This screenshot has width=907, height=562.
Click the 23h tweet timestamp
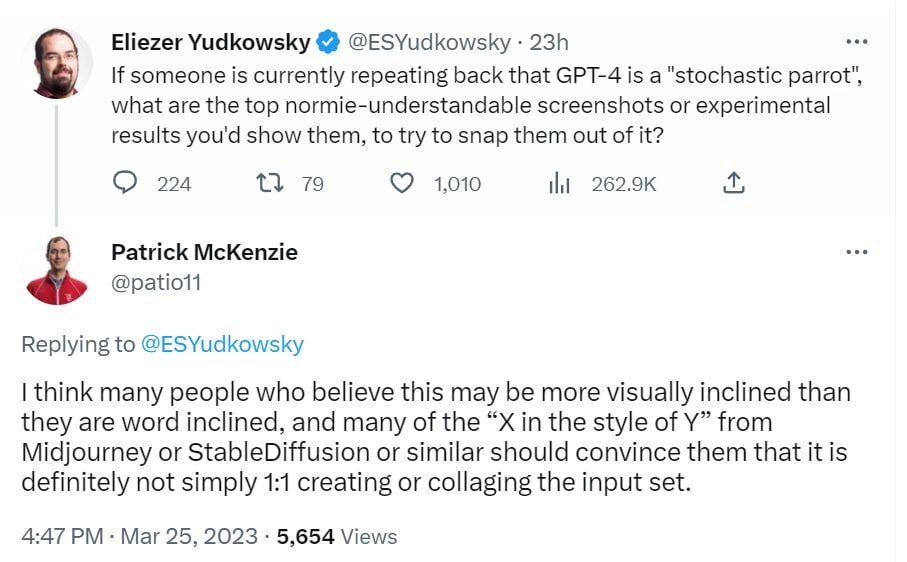[x=549, y=42]
